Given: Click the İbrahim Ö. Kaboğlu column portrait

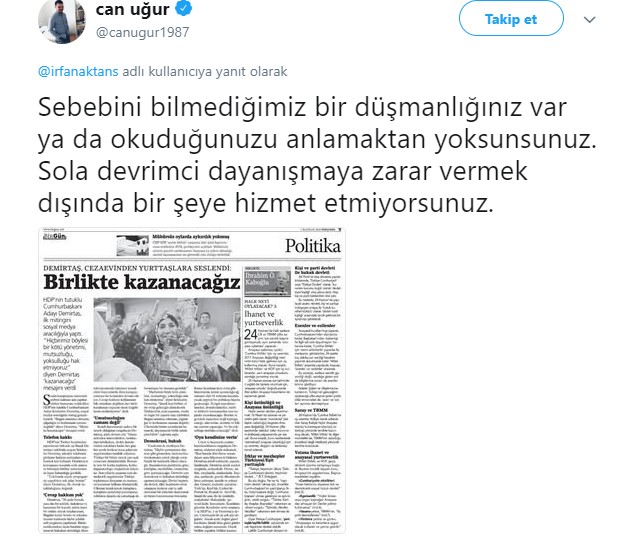Looking at the screenshot, I should point(267,282).
